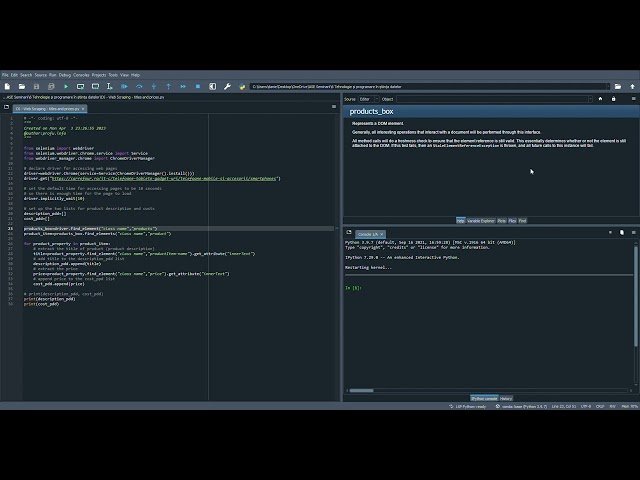
Task: Open the Help pane options menu
Action: (633, 99)
